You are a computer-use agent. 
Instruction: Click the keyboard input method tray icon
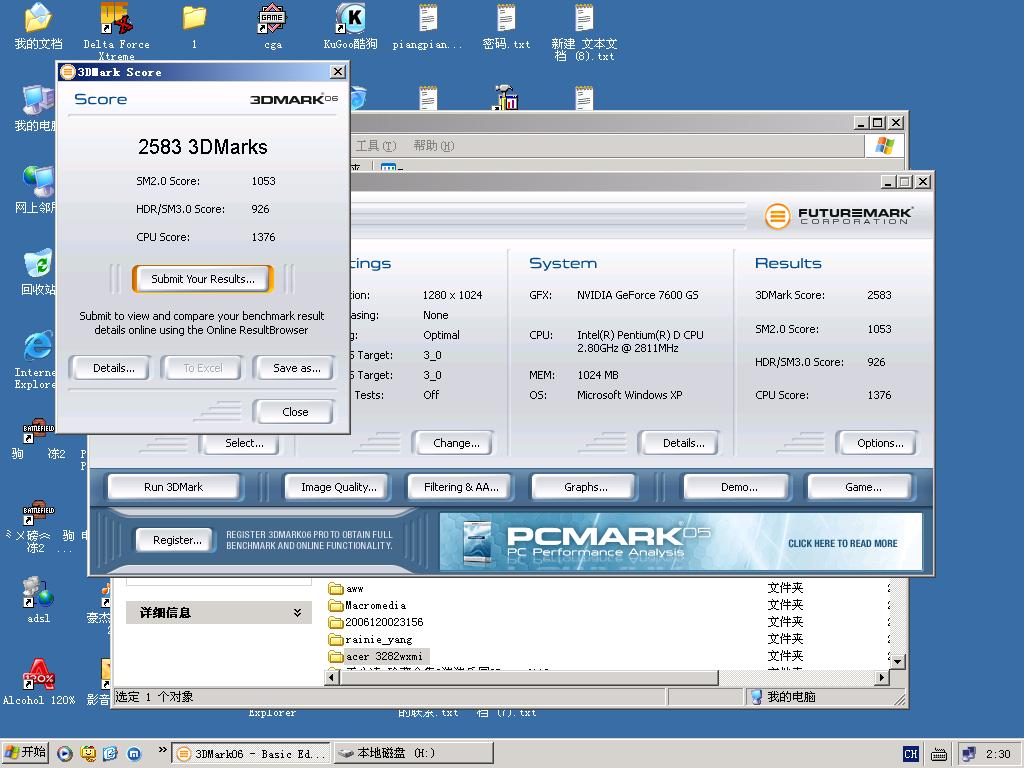tap(939, 754)
